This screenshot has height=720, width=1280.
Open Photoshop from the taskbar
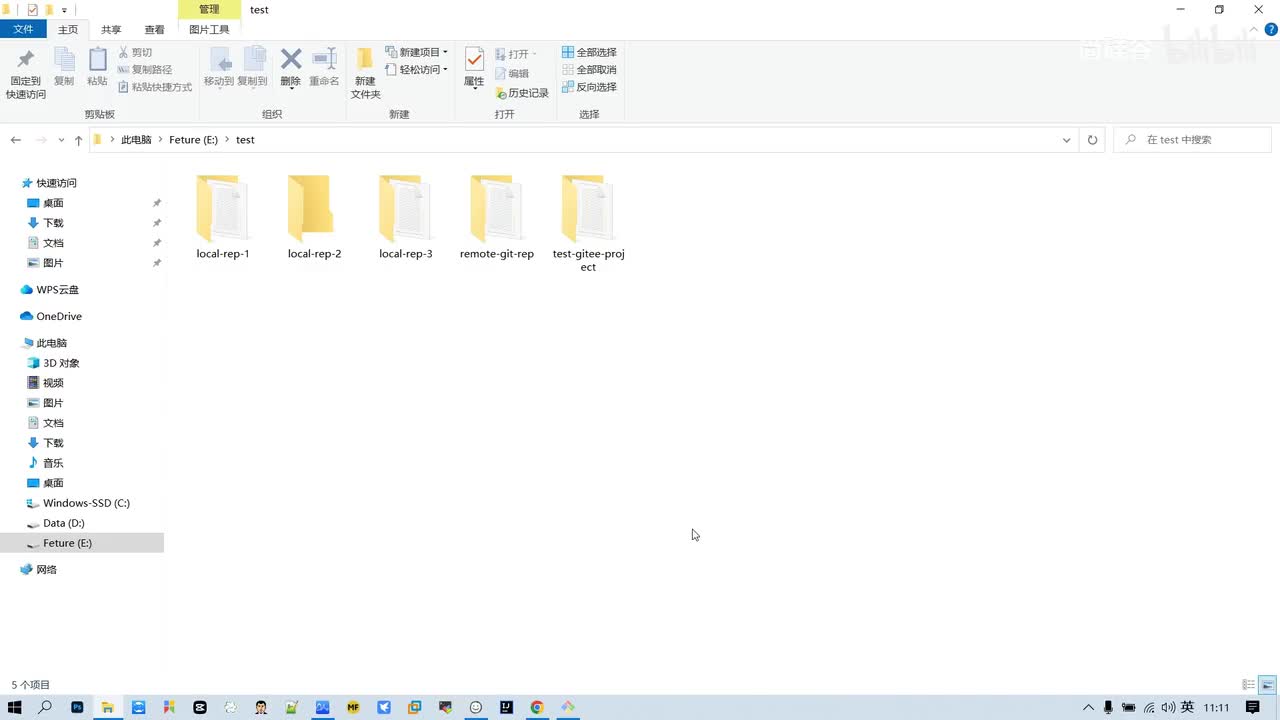pyautogui.click(x=77, y=707)
